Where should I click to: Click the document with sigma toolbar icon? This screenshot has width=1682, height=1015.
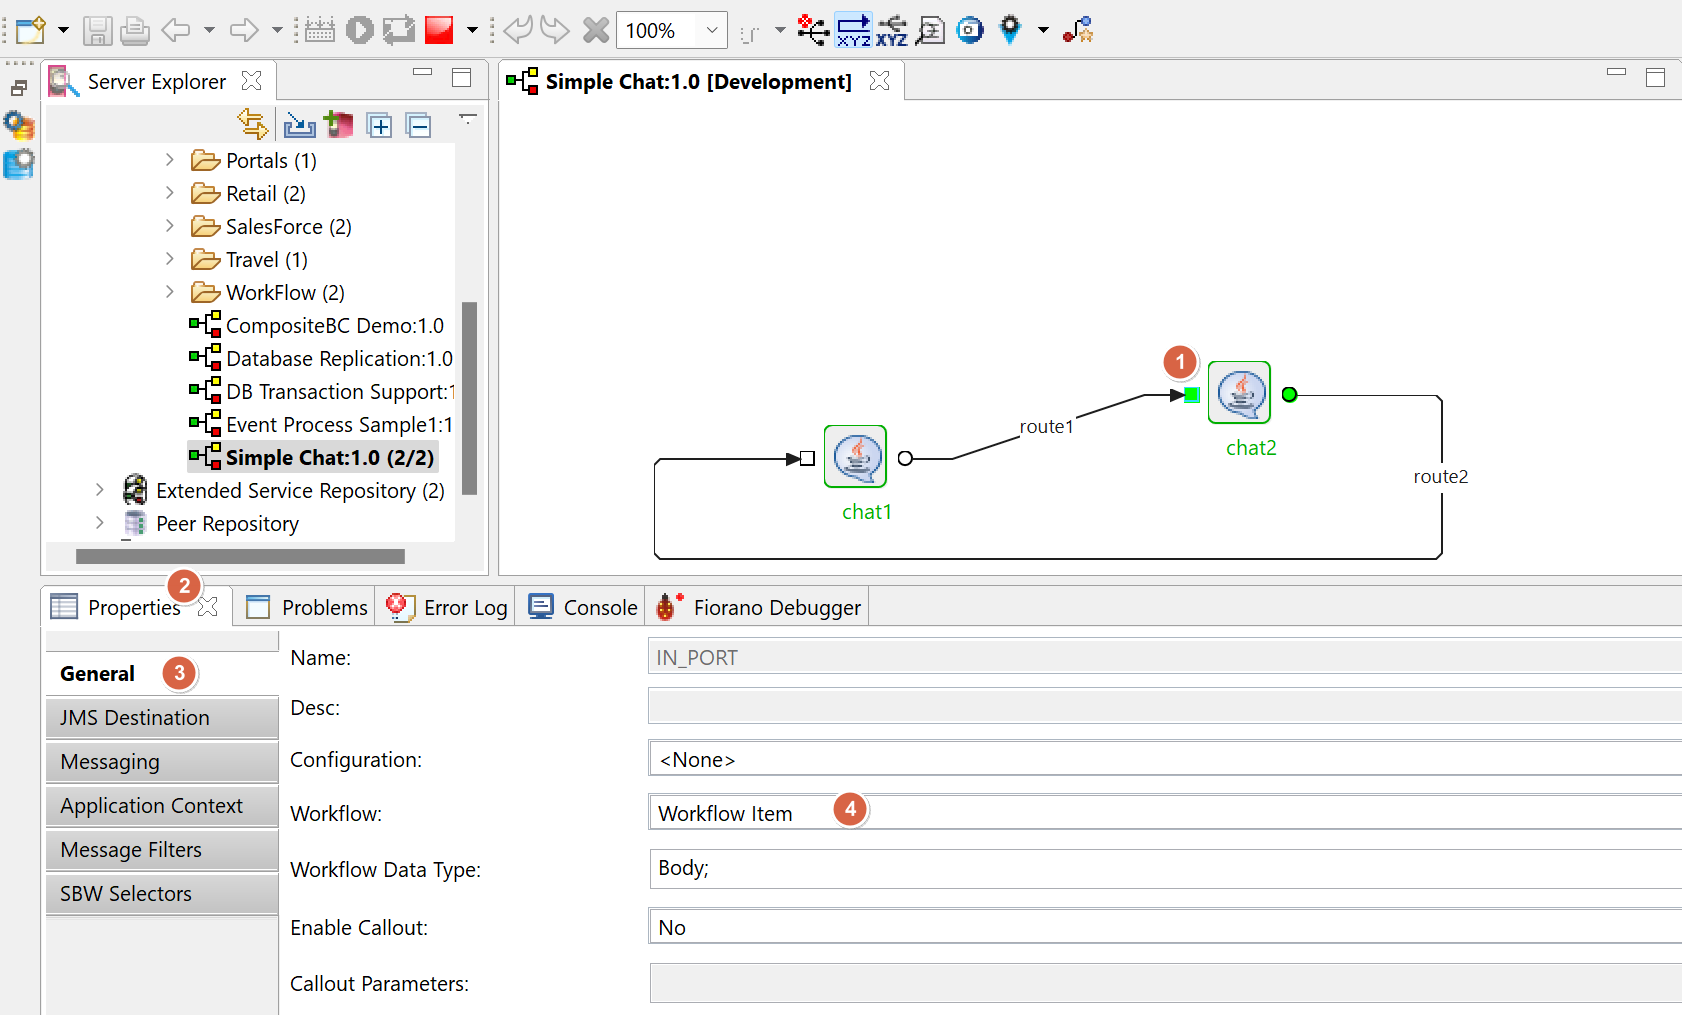931,30
